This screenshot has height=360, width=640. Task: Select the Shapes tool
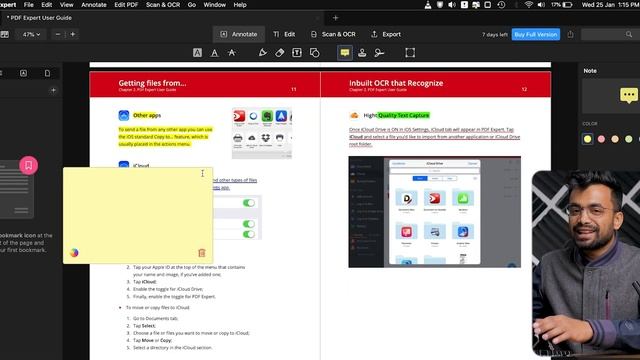314,53
